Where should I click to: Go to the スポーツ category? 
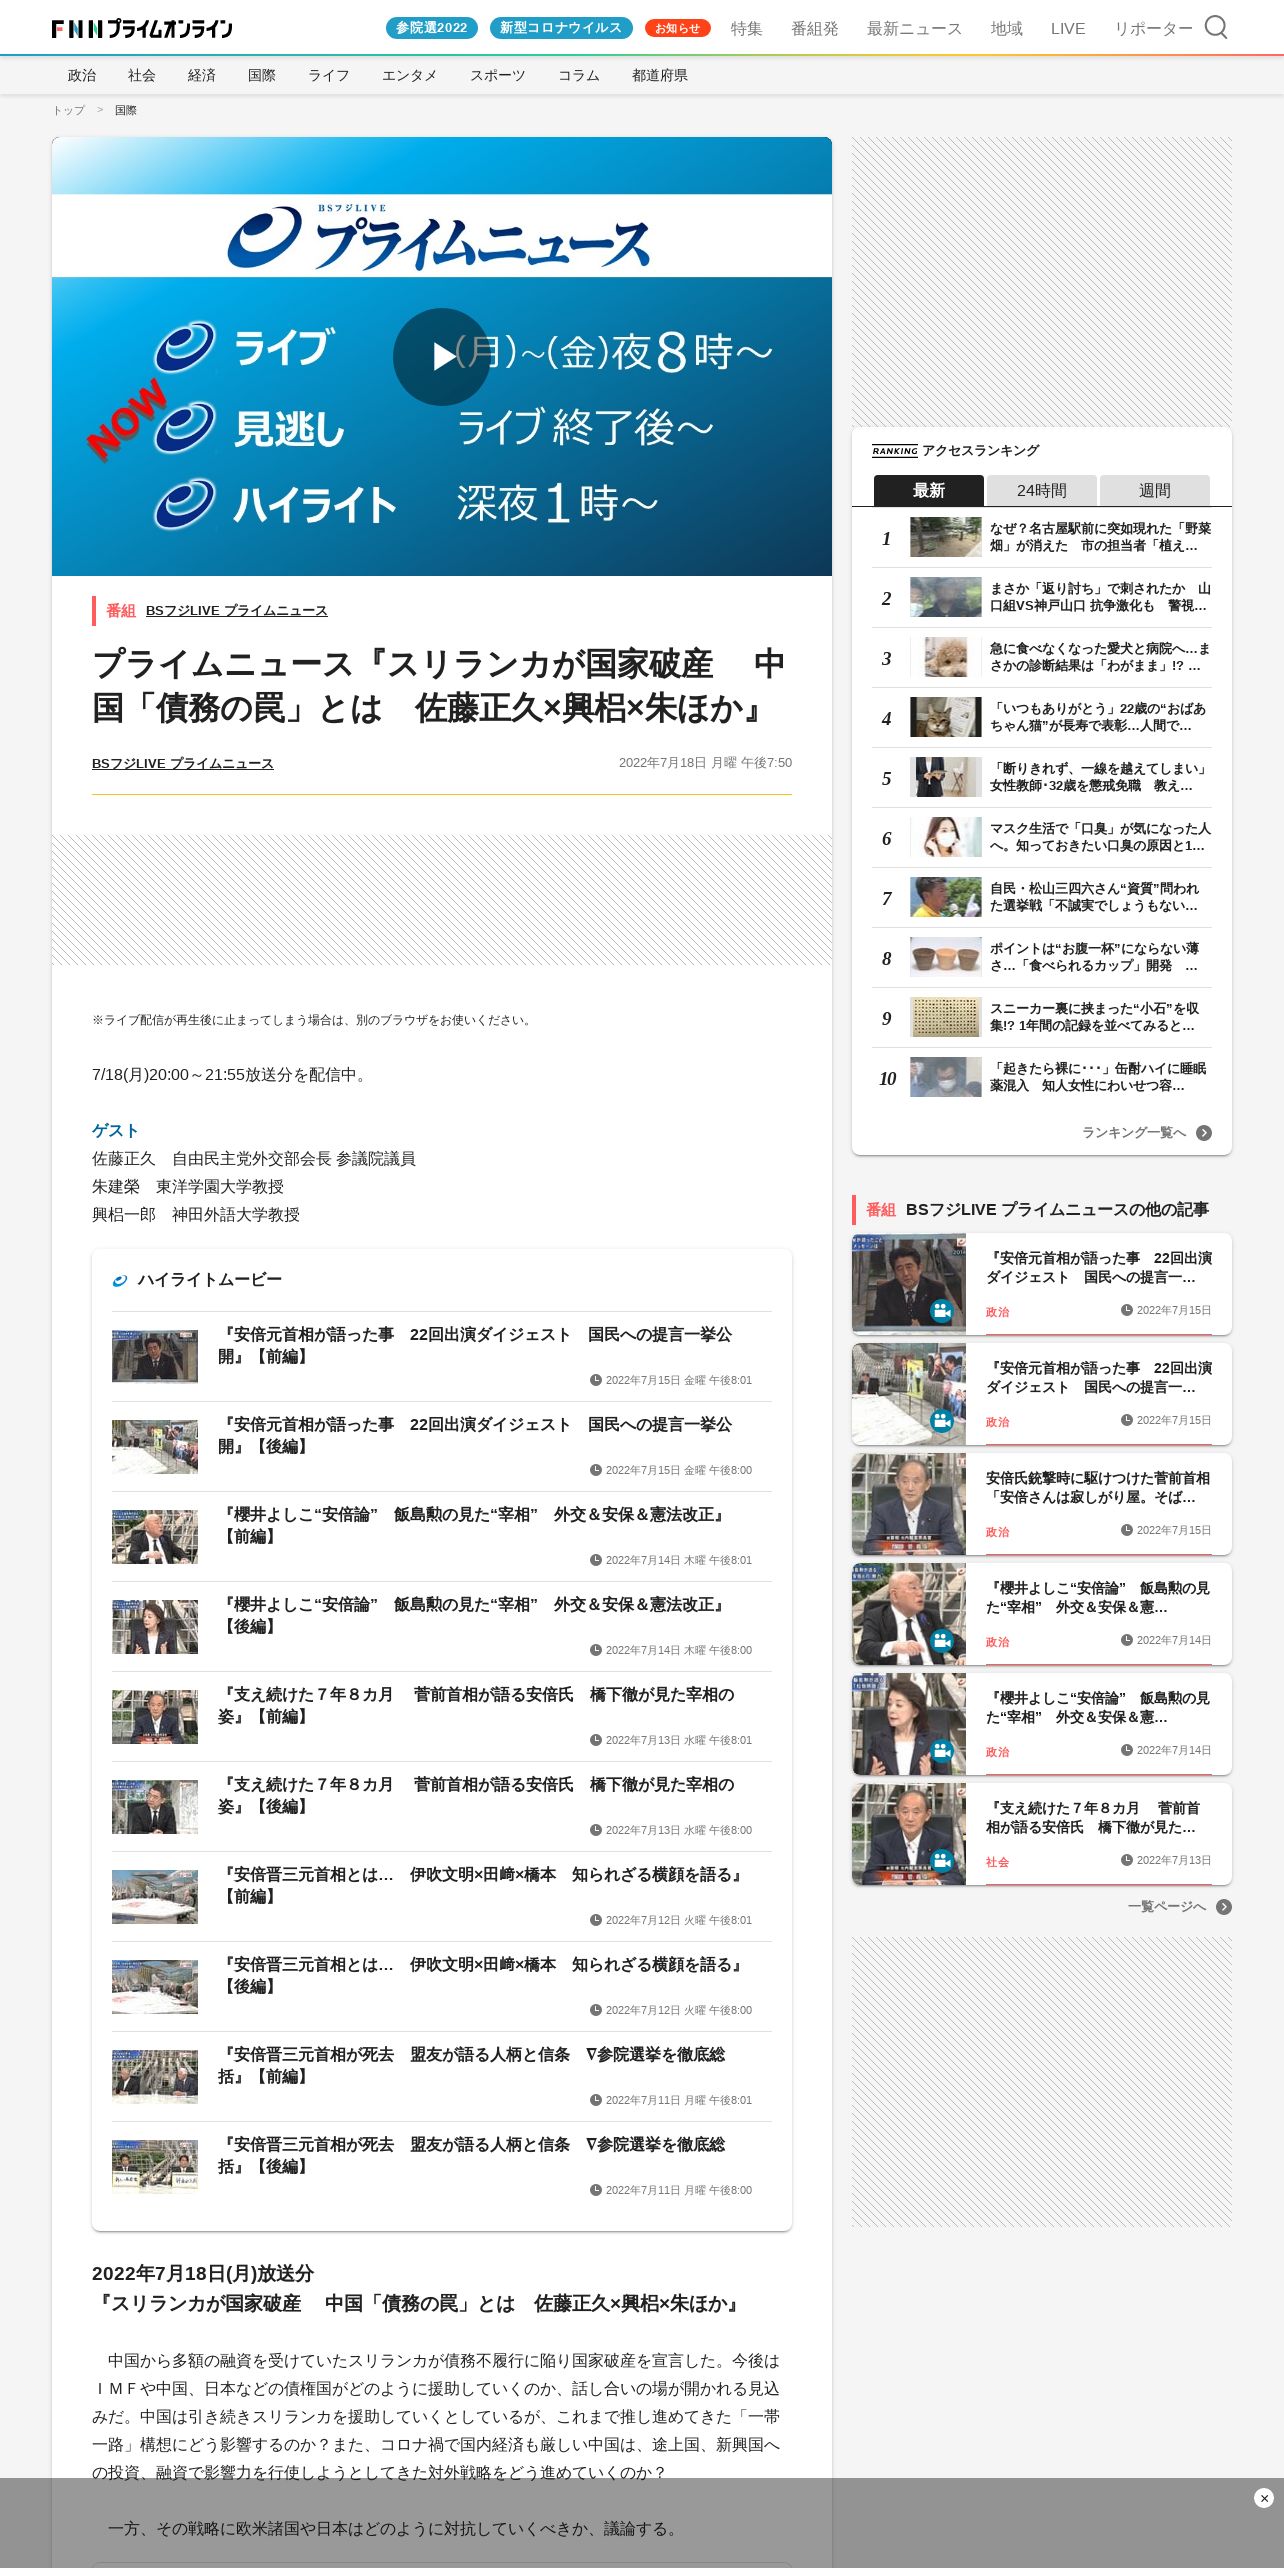pos(498,75)
